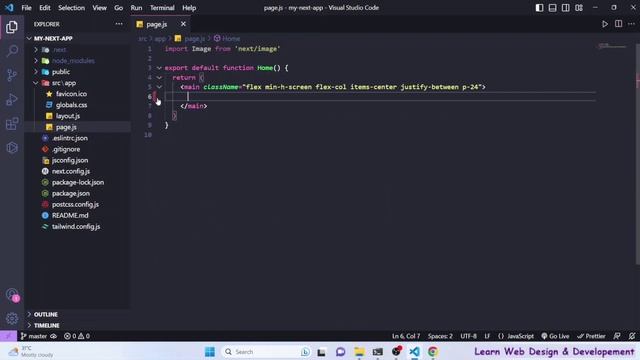The image size is (640, 360).
Task: Close the page.js editor tab
Action: [x=183, y=24]
